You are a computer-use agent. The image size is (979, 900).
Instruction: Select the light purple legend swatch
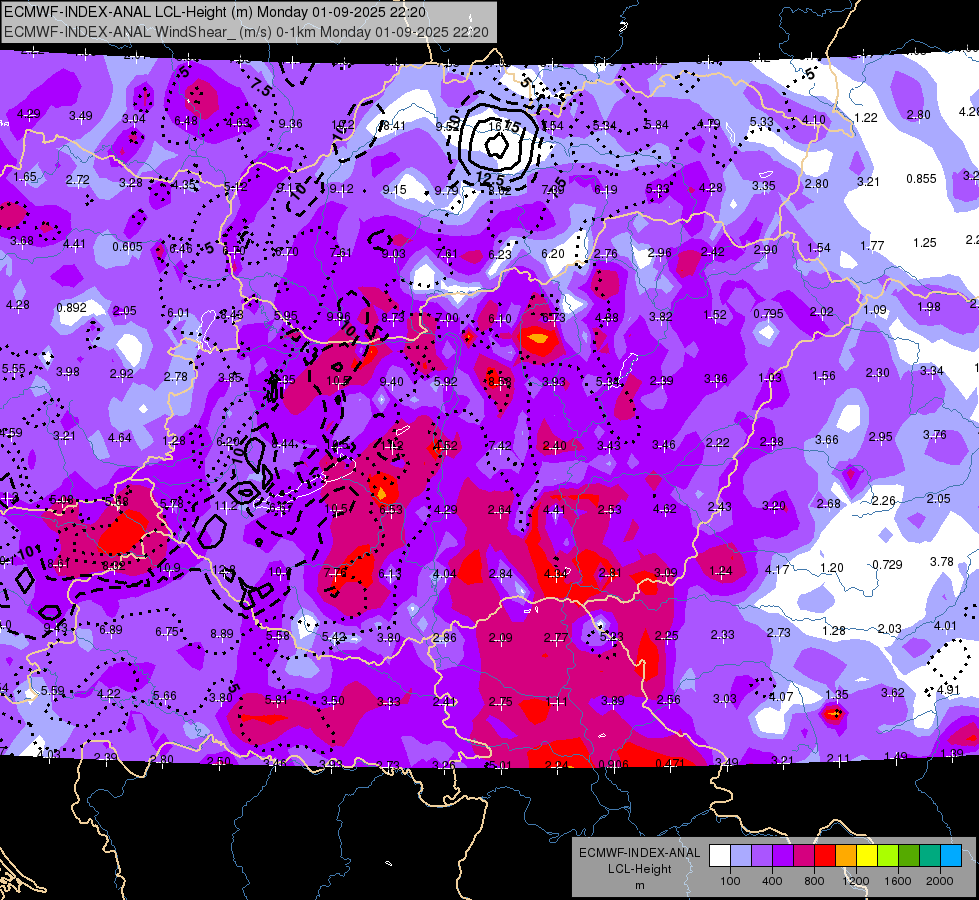point(762,856)
